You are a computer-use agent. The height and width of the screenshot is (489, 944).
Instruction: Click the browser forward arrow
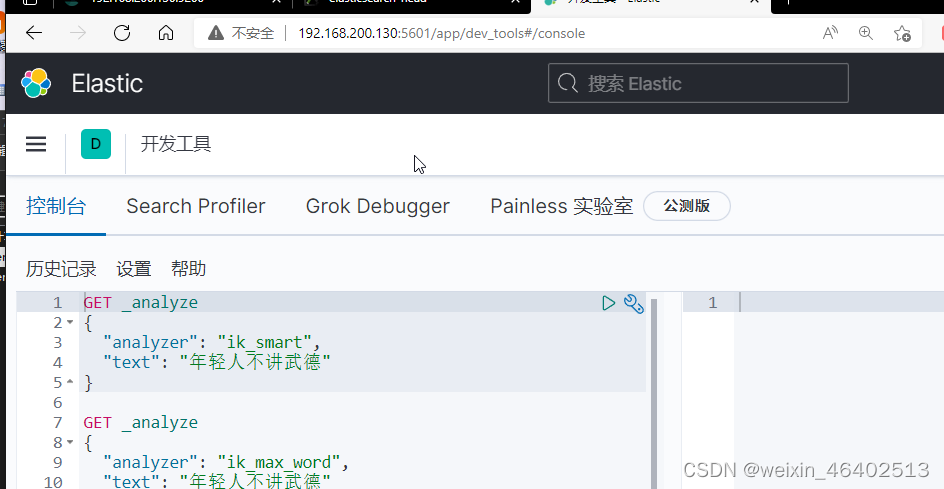[x=78, y=33]
